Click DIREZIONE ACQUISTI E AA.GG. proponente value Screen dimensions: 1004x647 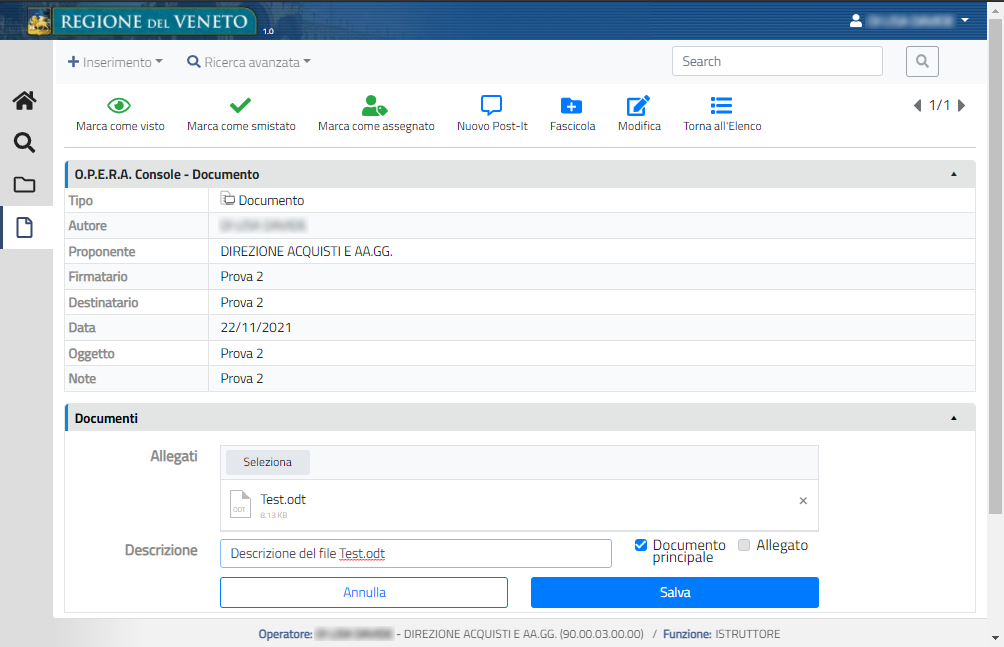coord(307,252)
